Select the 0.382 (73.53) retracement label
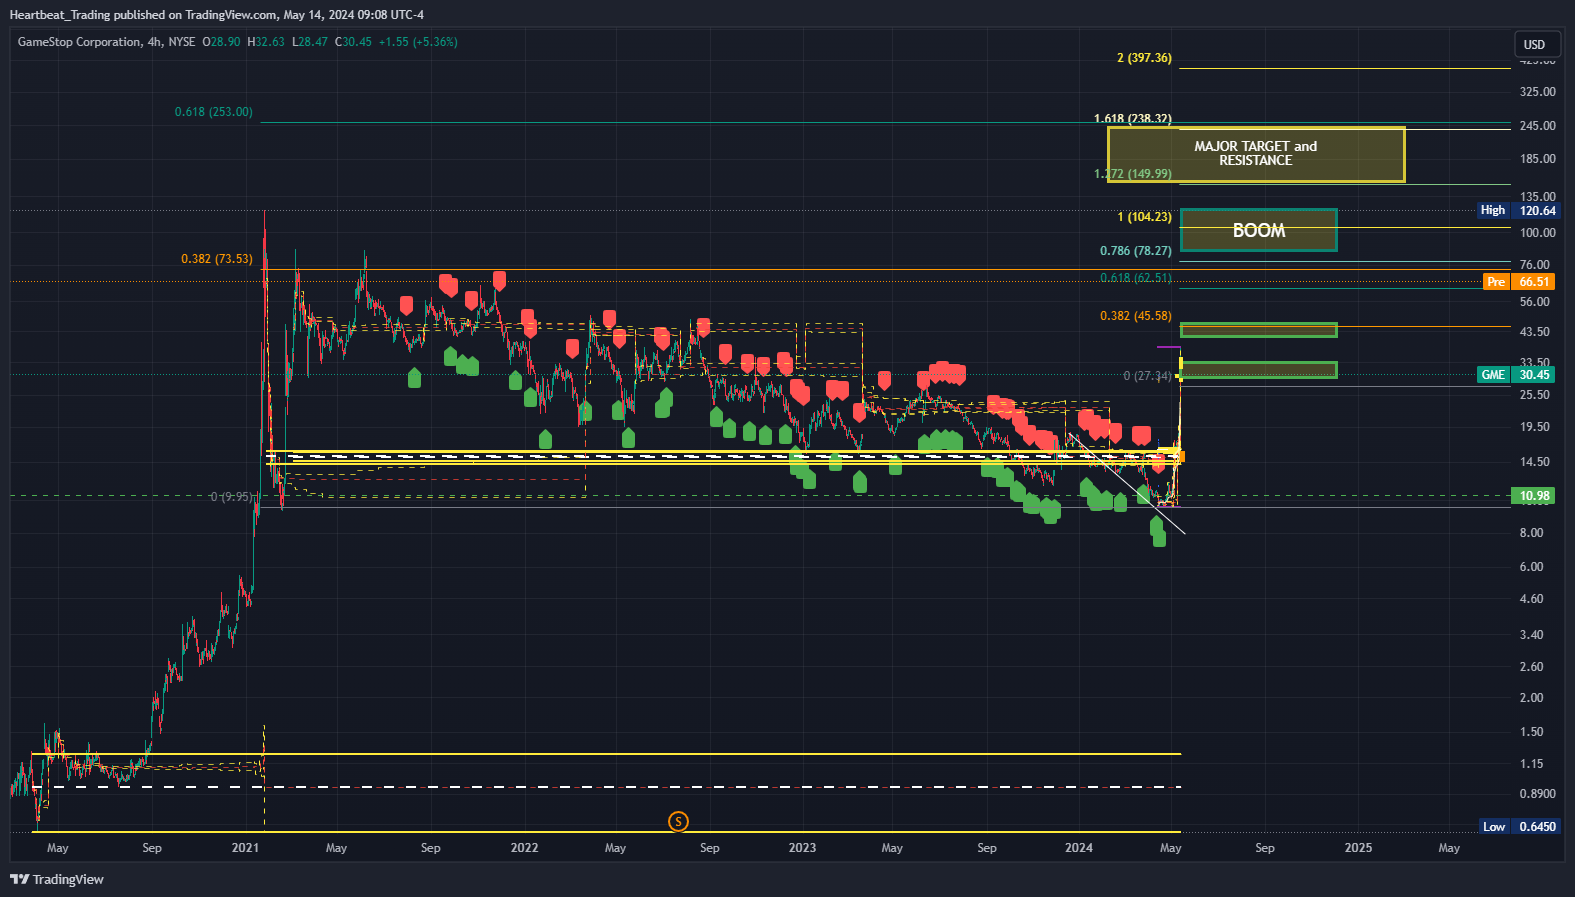This screenshot has width=1575, height=897. [217, 259]
